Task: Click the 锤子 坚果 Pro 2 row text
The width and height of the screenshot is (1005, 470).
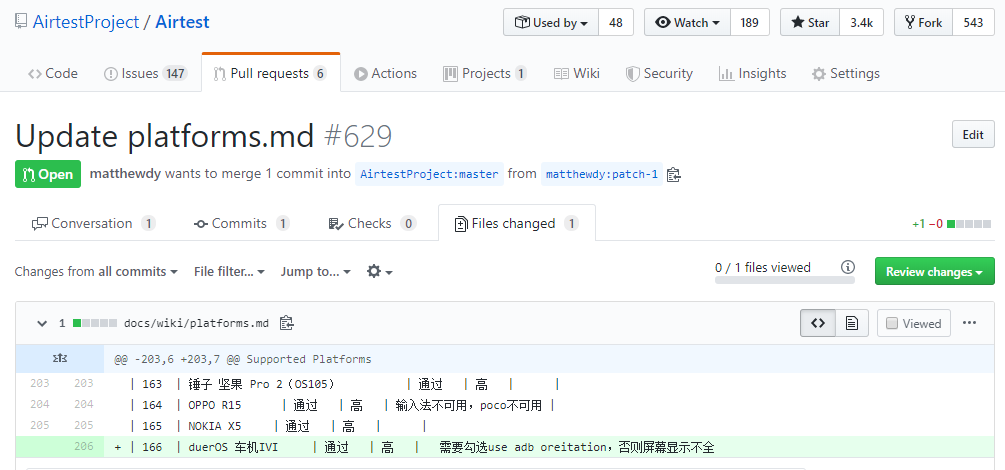Action: (x=262, y=385)
